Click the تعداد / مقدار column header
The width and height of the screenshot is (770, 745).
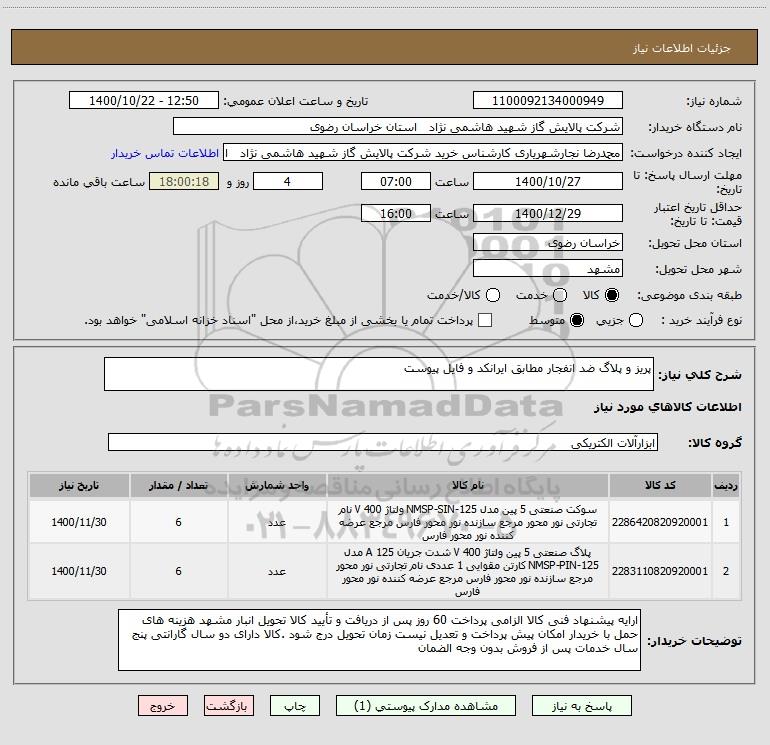point(178,486)
